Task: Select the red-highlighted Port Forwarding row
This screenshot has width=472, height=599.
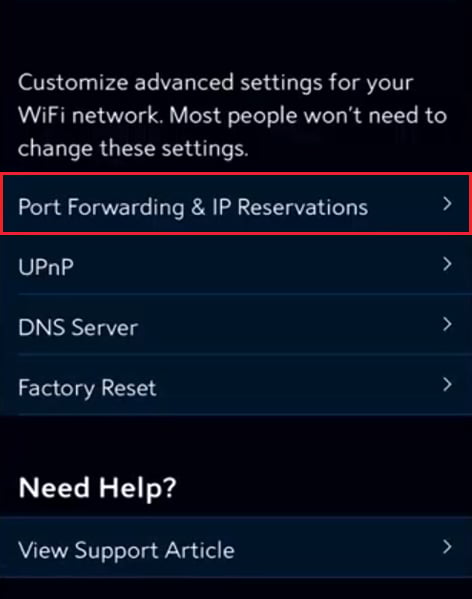Action: (x=236, y=204)
